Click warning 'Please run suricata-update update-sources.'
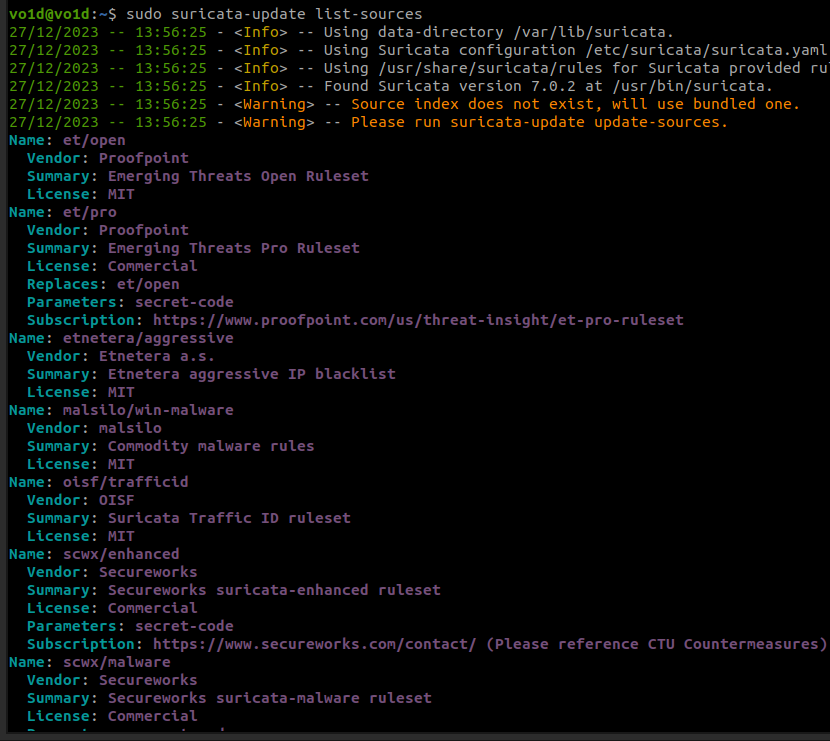The image size is (830, 741). tap(539, 122)
